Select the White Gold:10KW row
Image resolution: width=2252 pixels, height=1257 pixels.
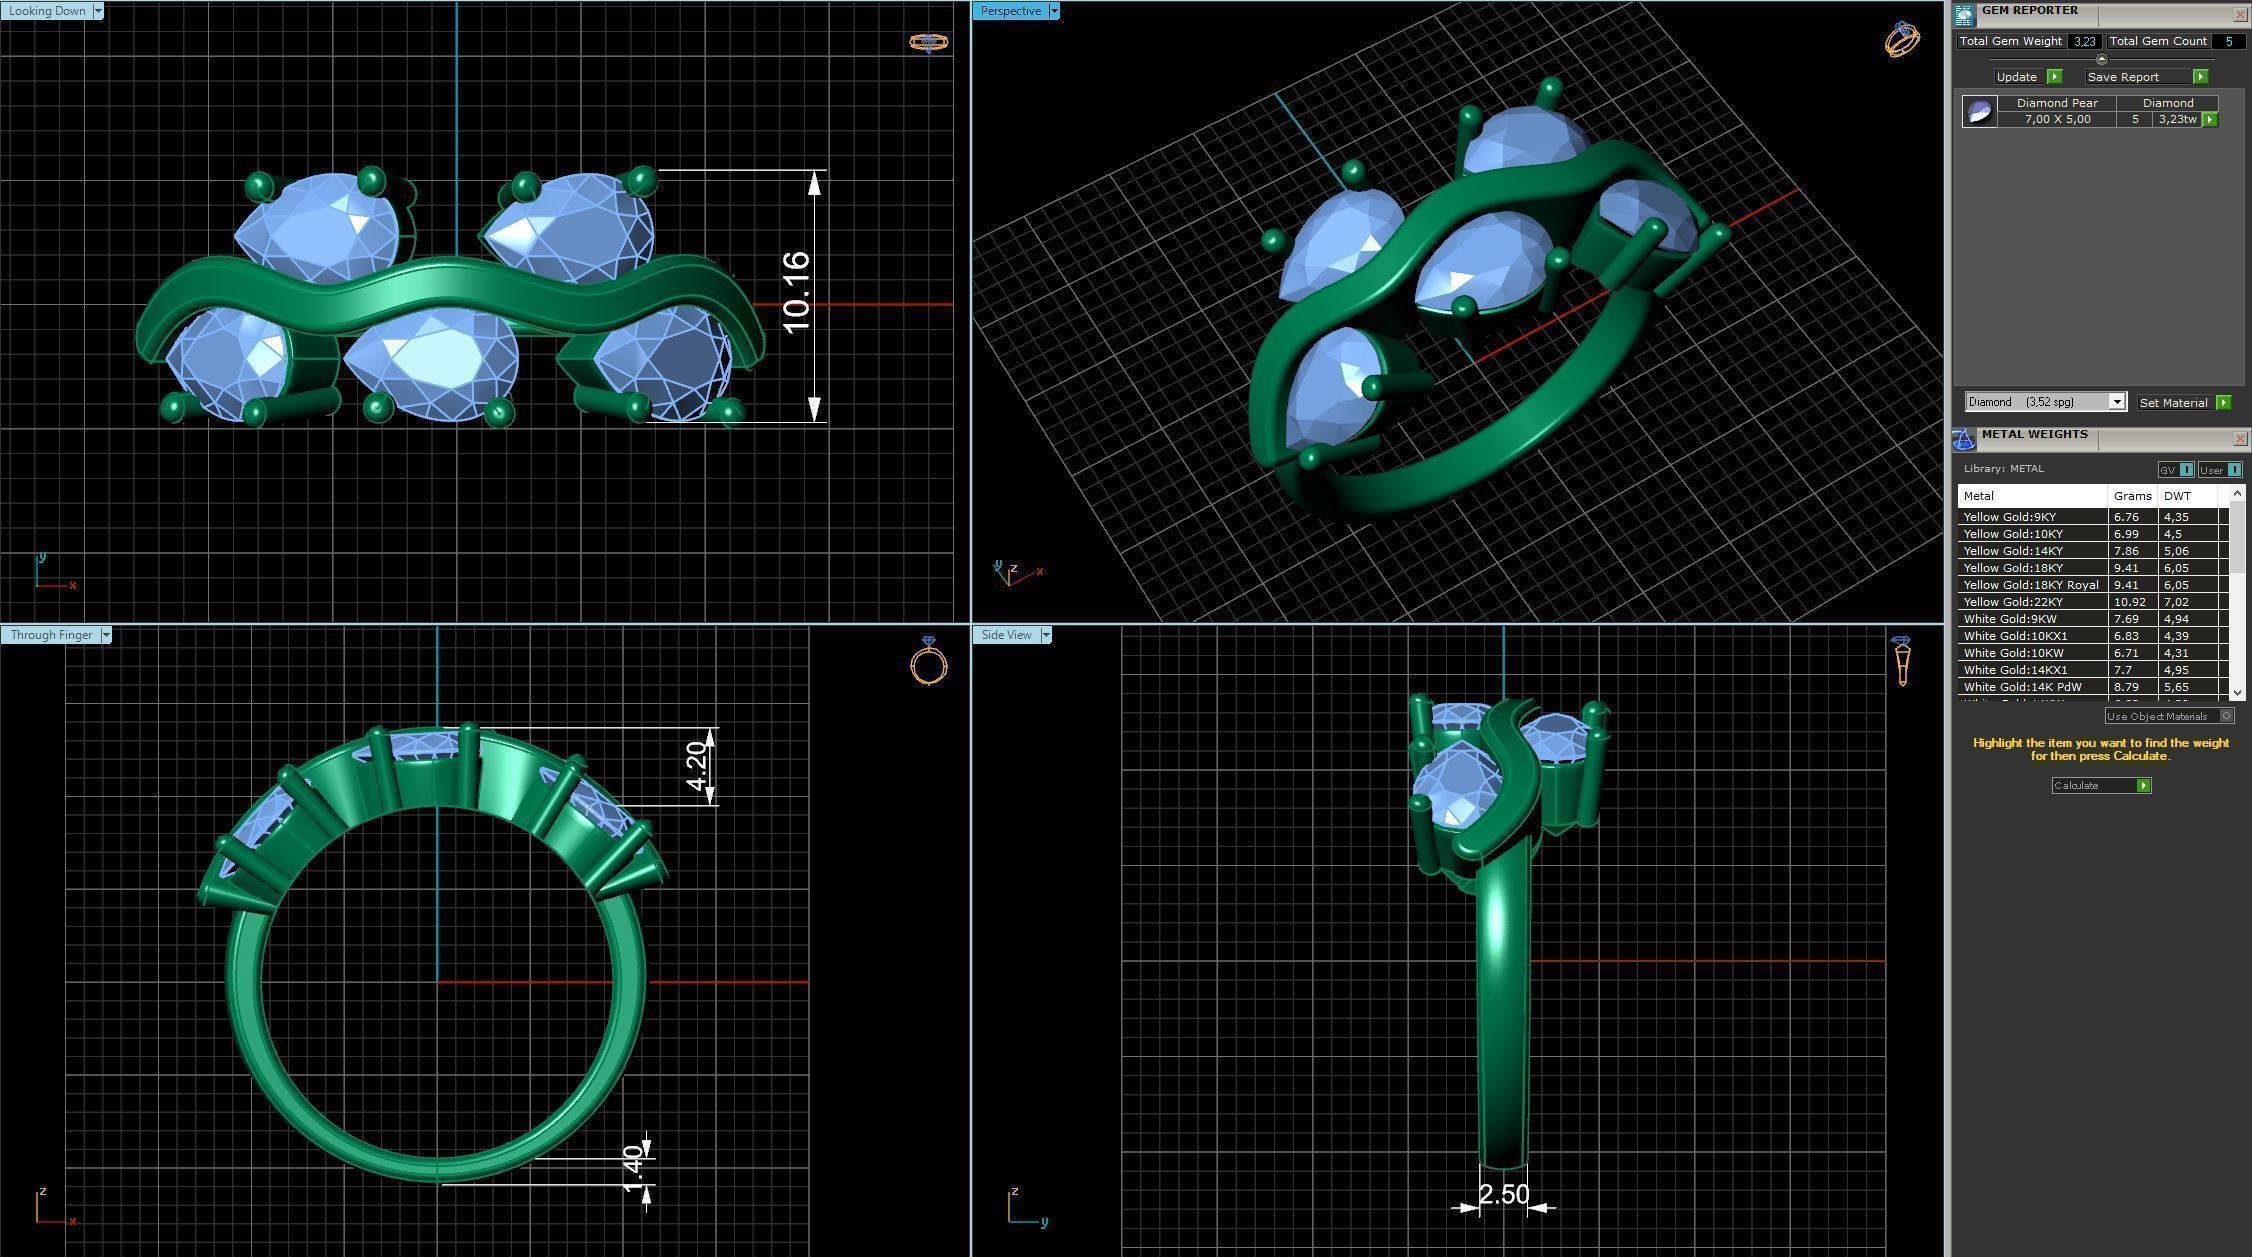[2093, 653]
